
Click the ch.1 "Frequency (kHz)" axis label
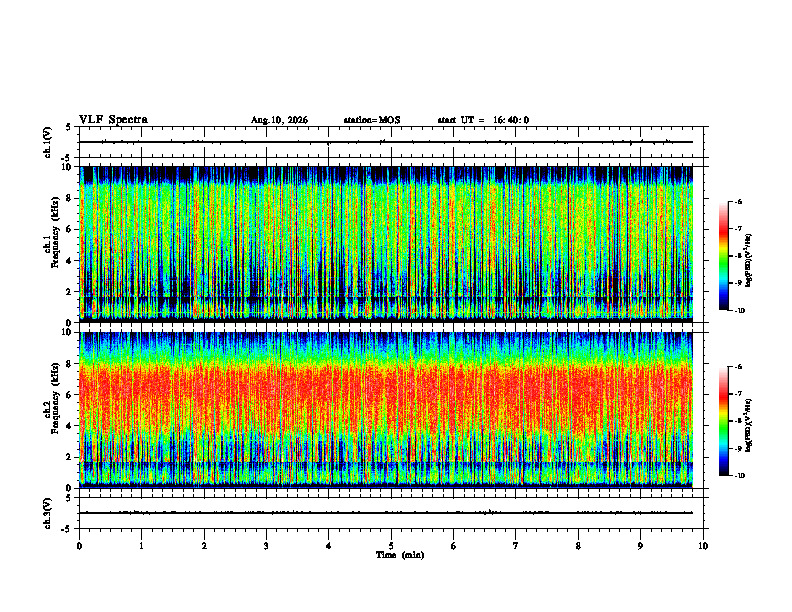click(x=55, y=234)
